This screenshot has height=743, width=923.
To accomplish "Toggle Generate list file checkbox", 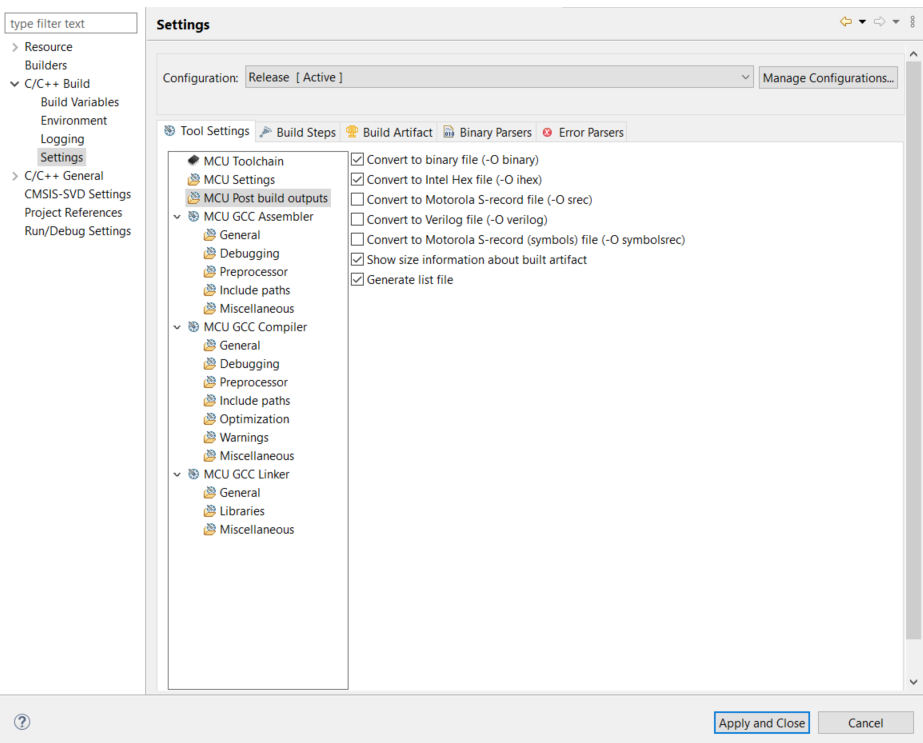I will [x=357, y=280].
